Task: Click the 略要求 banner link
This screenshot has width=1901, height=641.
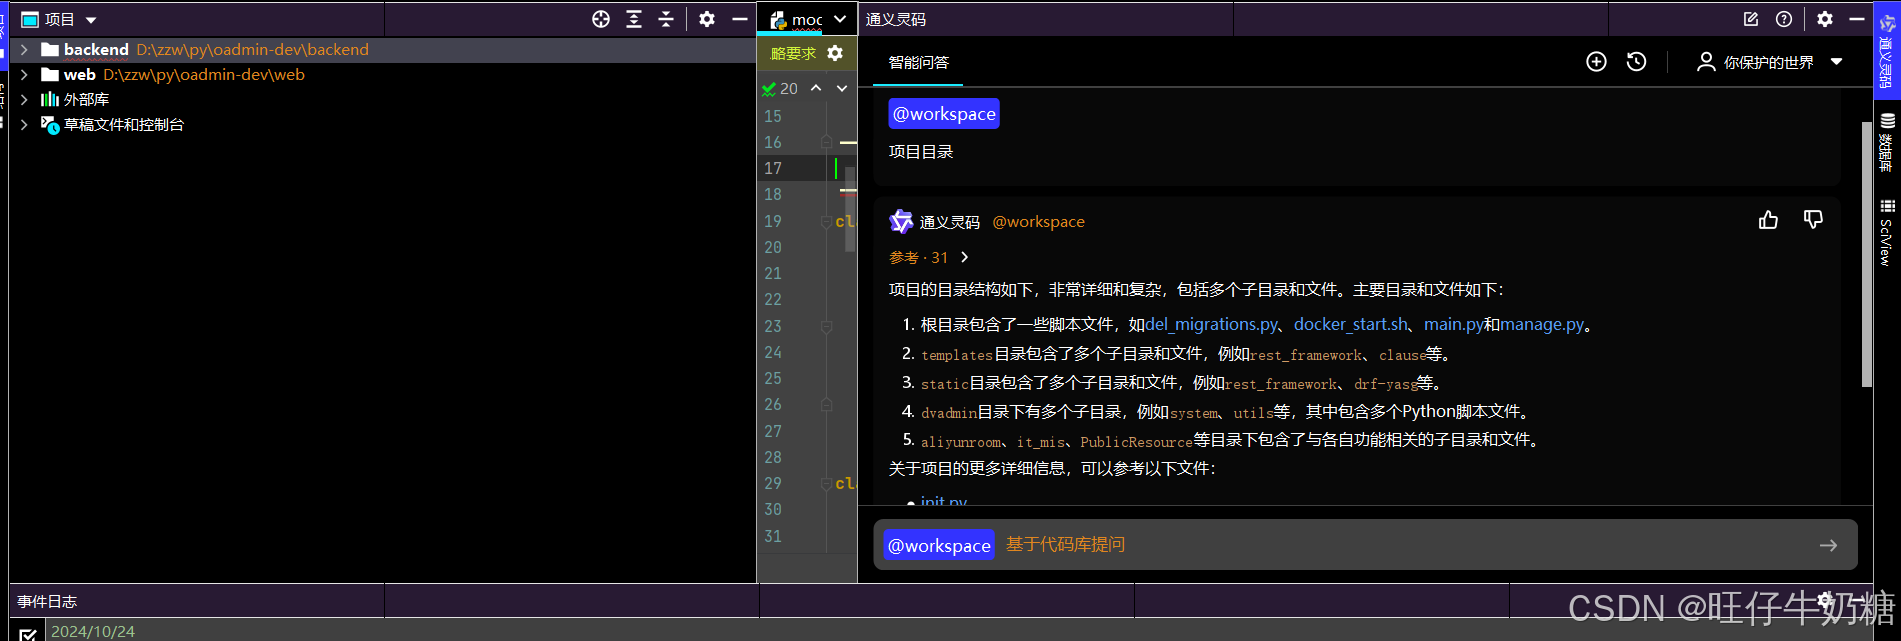Action: [793, 54]
